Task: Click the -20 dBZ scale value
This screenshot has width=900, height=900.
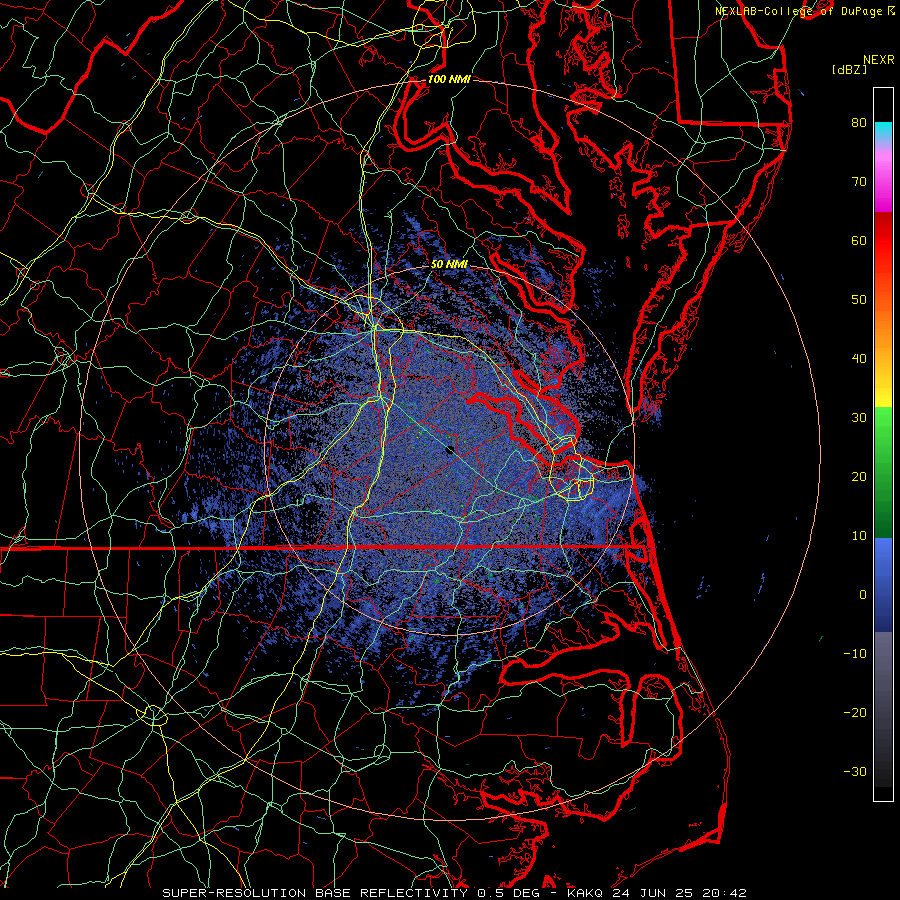Action: 855,712
